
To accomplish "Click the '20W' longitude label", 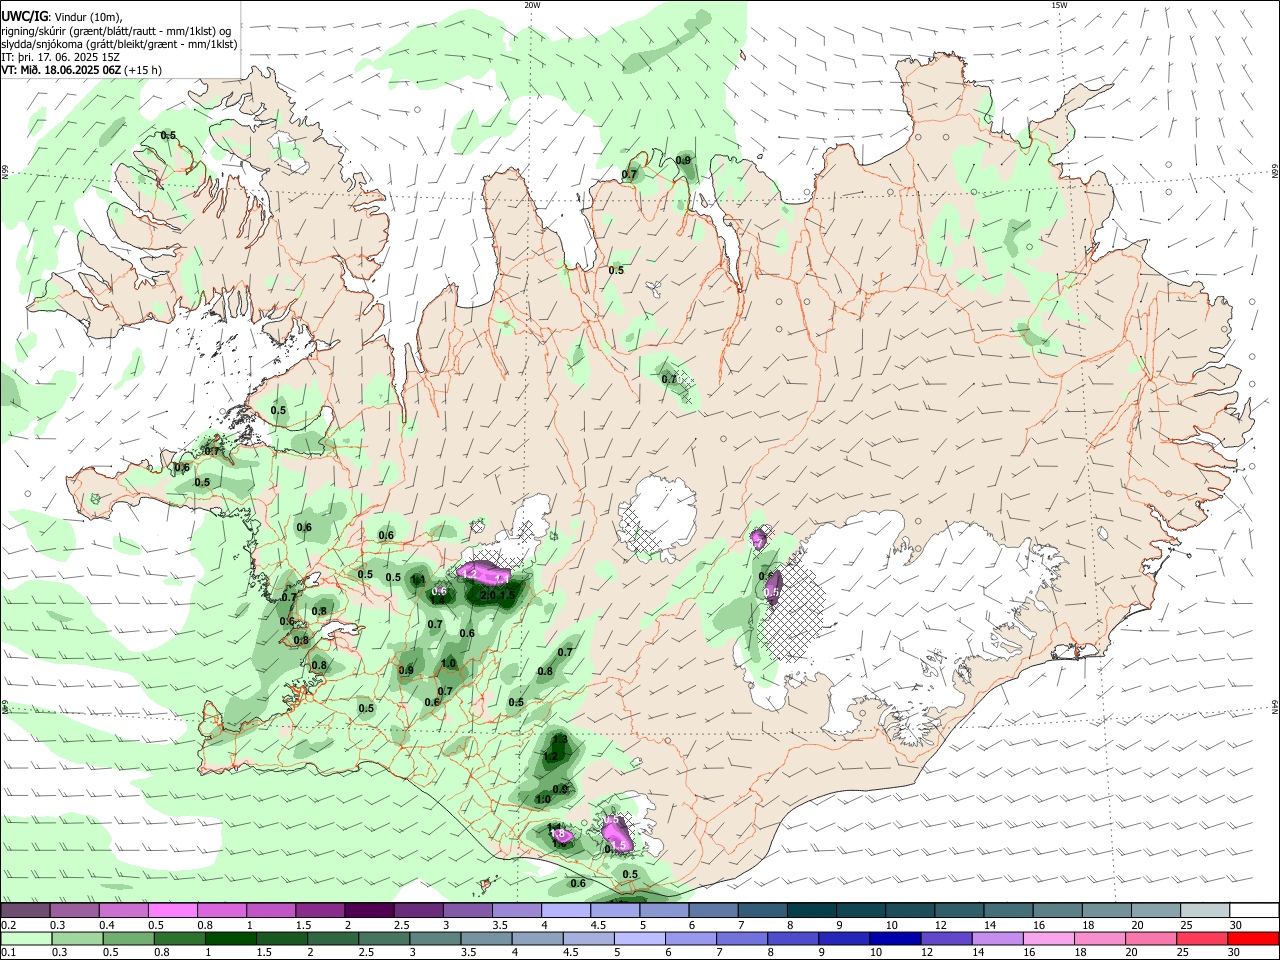I will point(532,5).
